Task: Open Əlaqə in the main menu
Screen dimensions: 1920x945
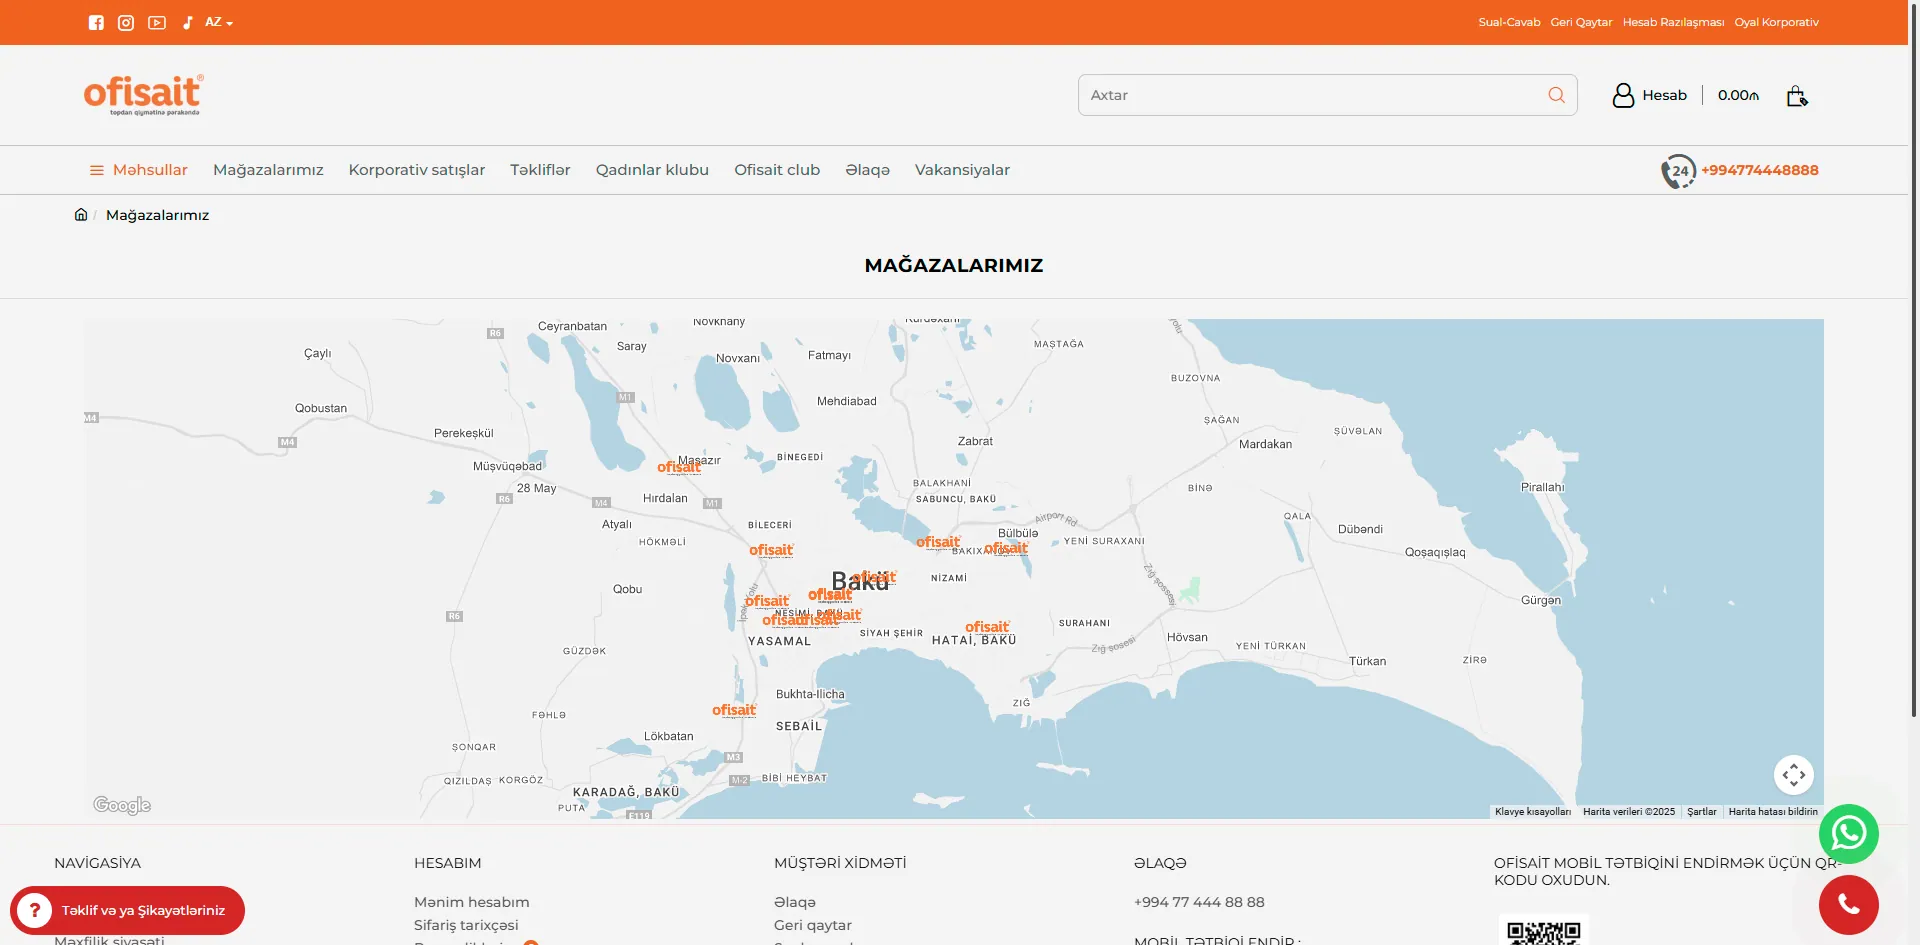Action: pos(867,170)
